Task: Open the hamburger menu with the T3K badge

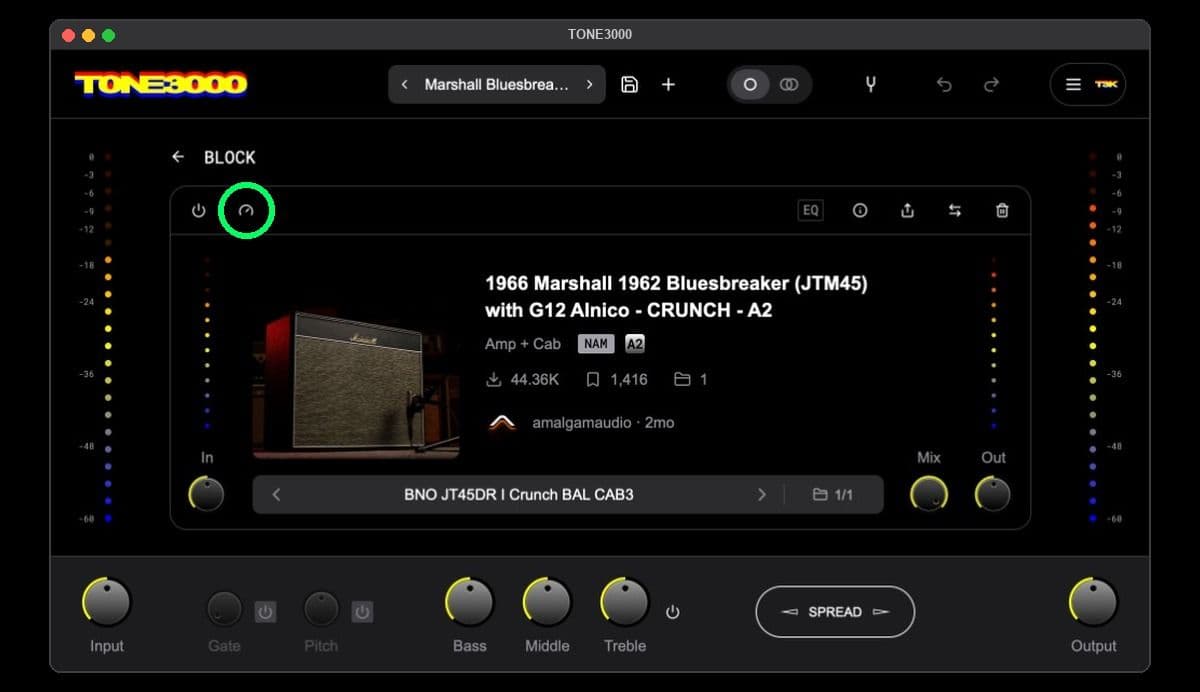Action: click(1088, 85)
